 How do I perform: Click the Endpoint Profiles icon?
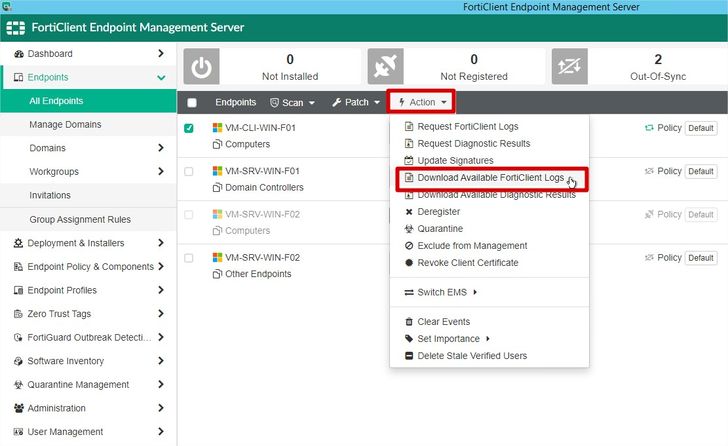pyautogui.click(x=19, y=290)
